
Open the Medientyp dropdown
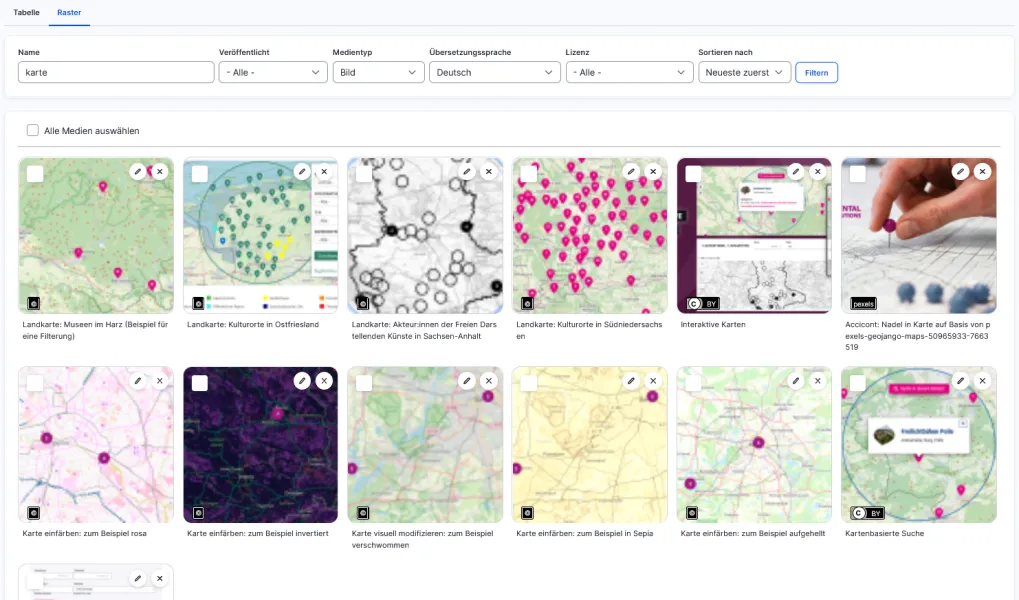click(x=378, y=72)
